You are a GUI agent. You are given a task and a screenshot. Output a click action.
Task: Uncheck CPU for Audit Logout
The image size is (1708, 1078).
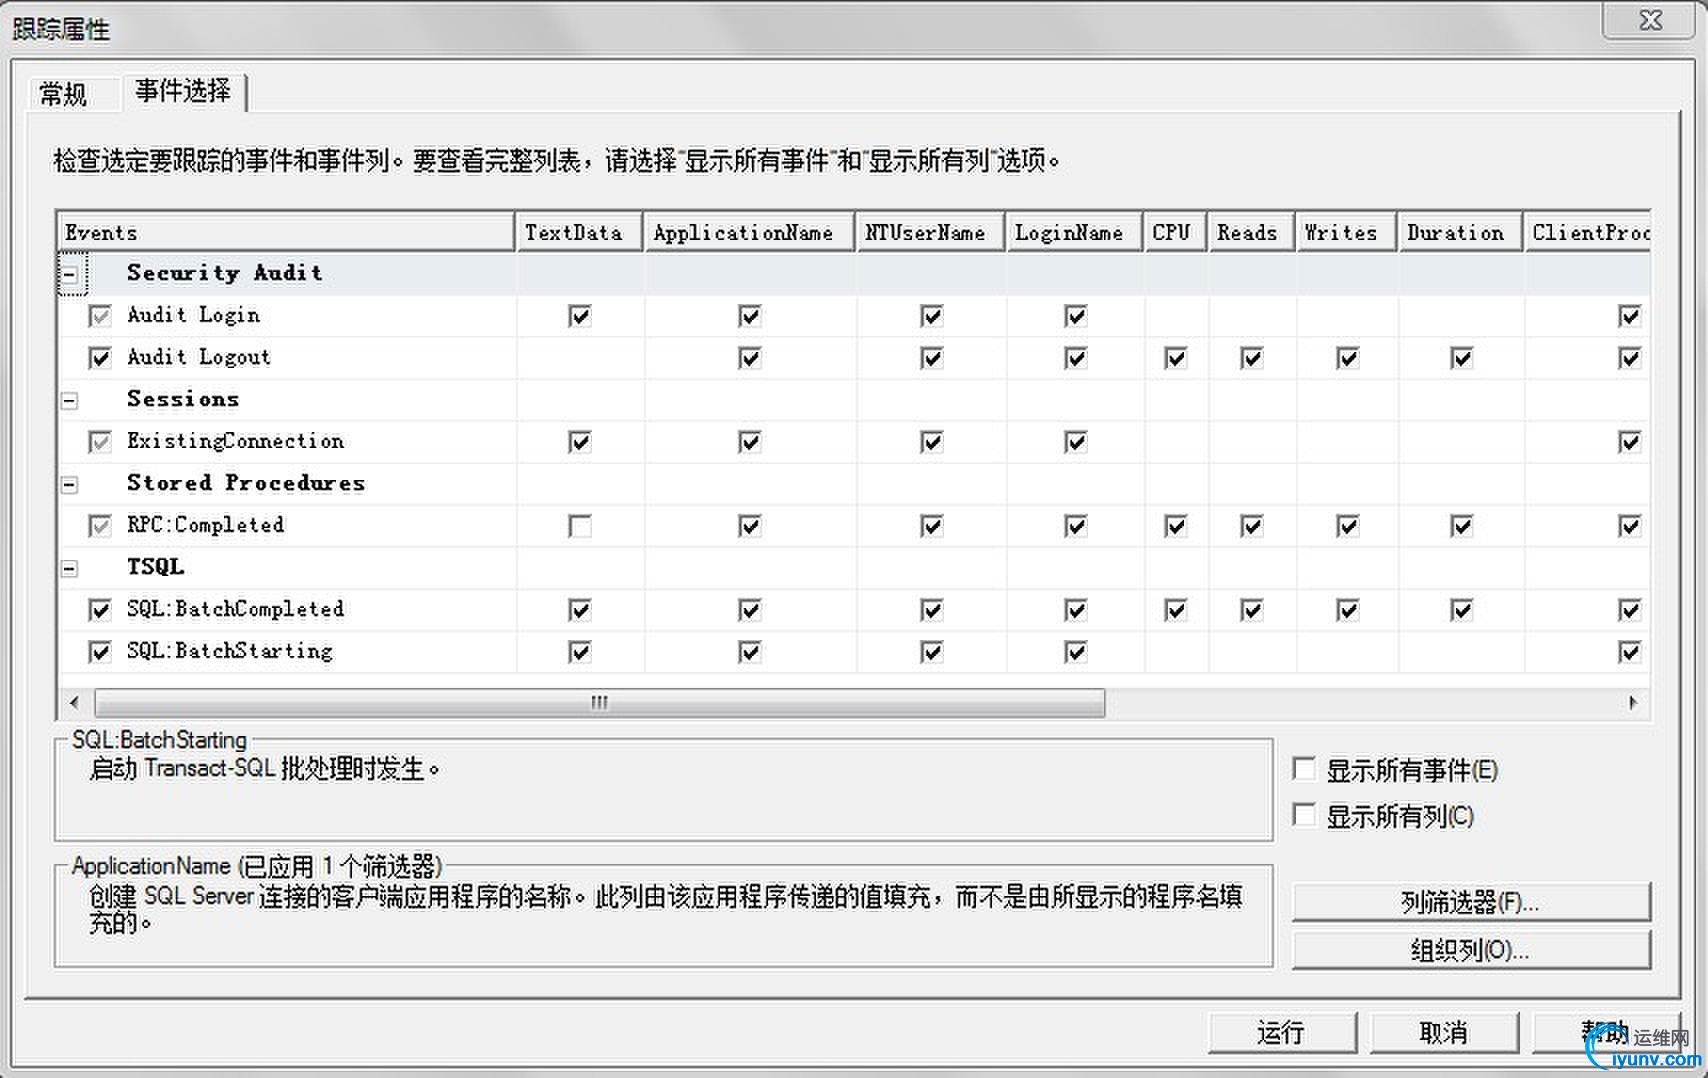pyautogui.click(x=1176, y=358)
